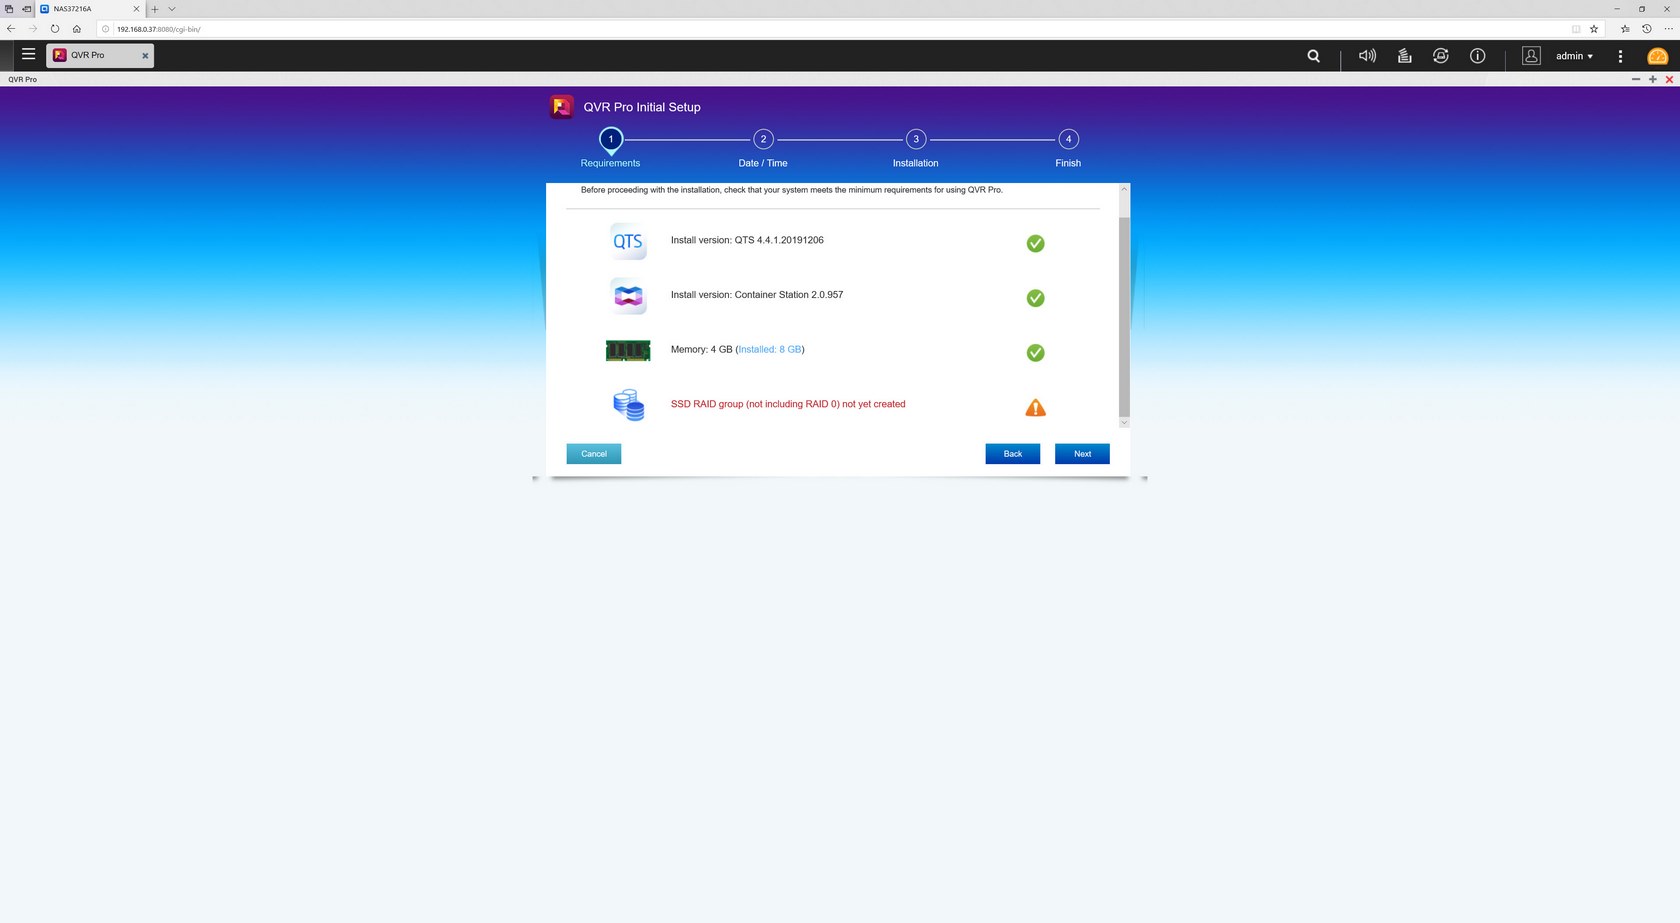
Task: Open the orange dashboard gauge icon
Action: tap(1657, 56)
